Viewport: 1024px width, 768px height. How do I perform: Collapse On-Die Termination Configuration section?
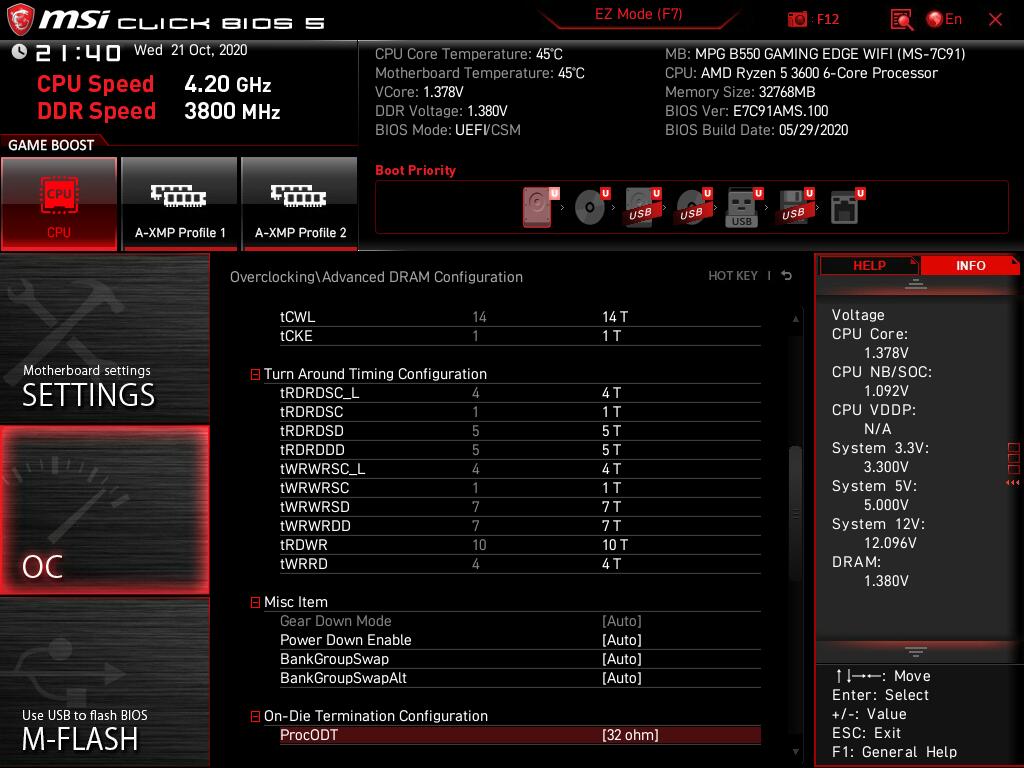(x=255, y=716)
